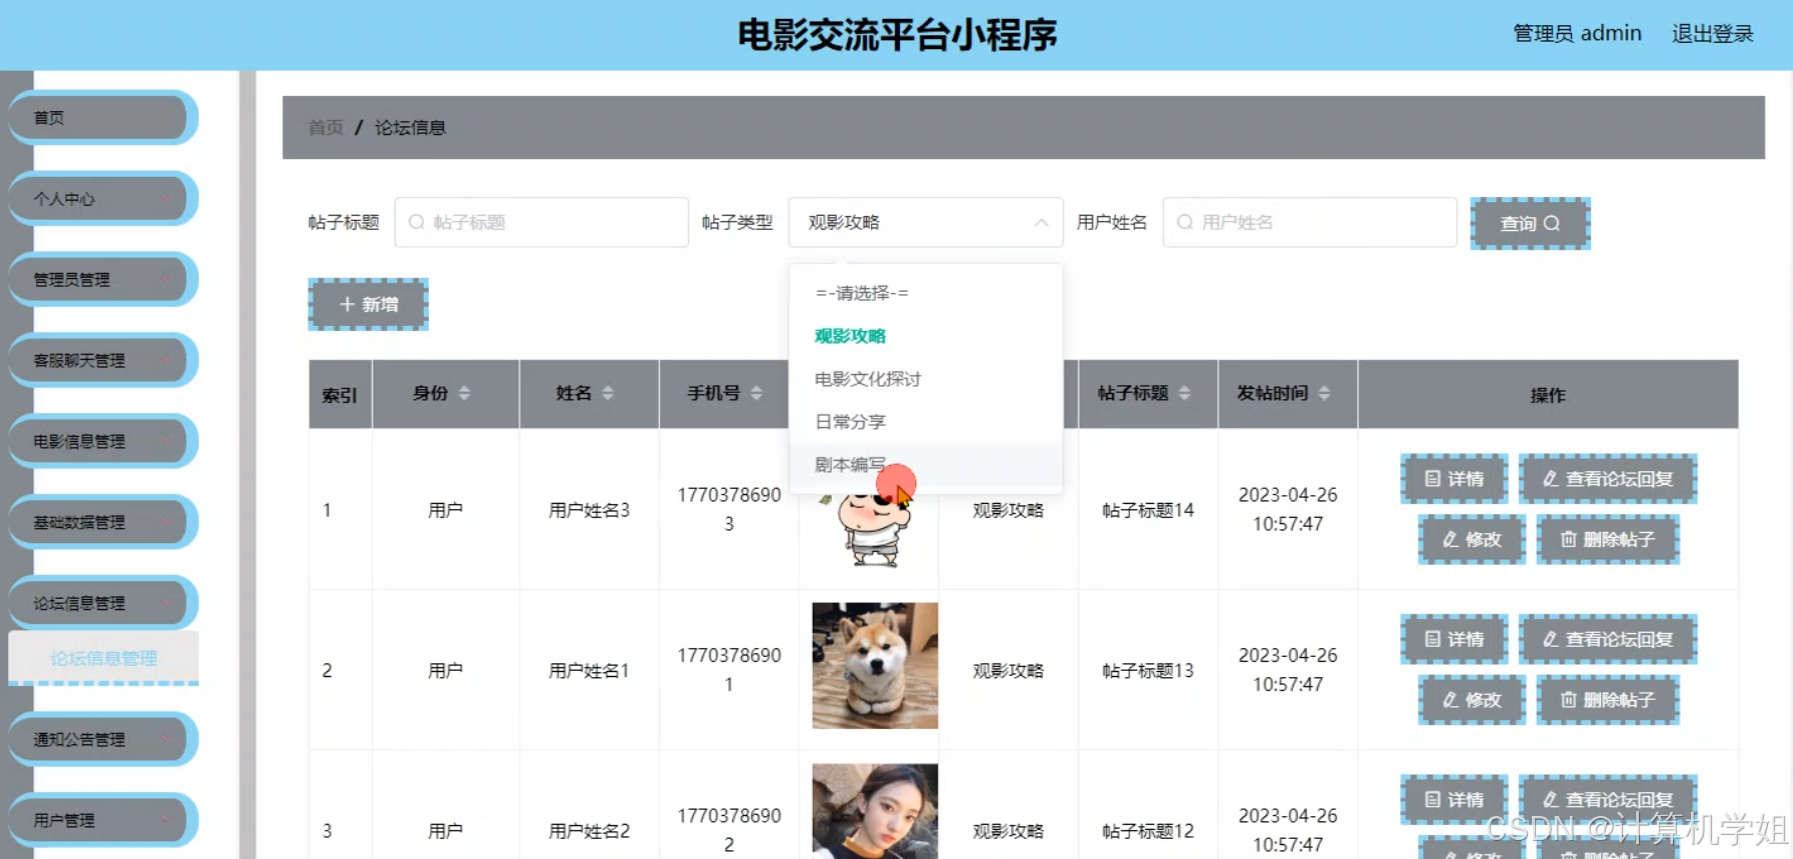Image resolution: width=1793 pixels, height=859 pixels.
Task: Sort table by 手机号 column arrows
Action: (x=756, y=393)
